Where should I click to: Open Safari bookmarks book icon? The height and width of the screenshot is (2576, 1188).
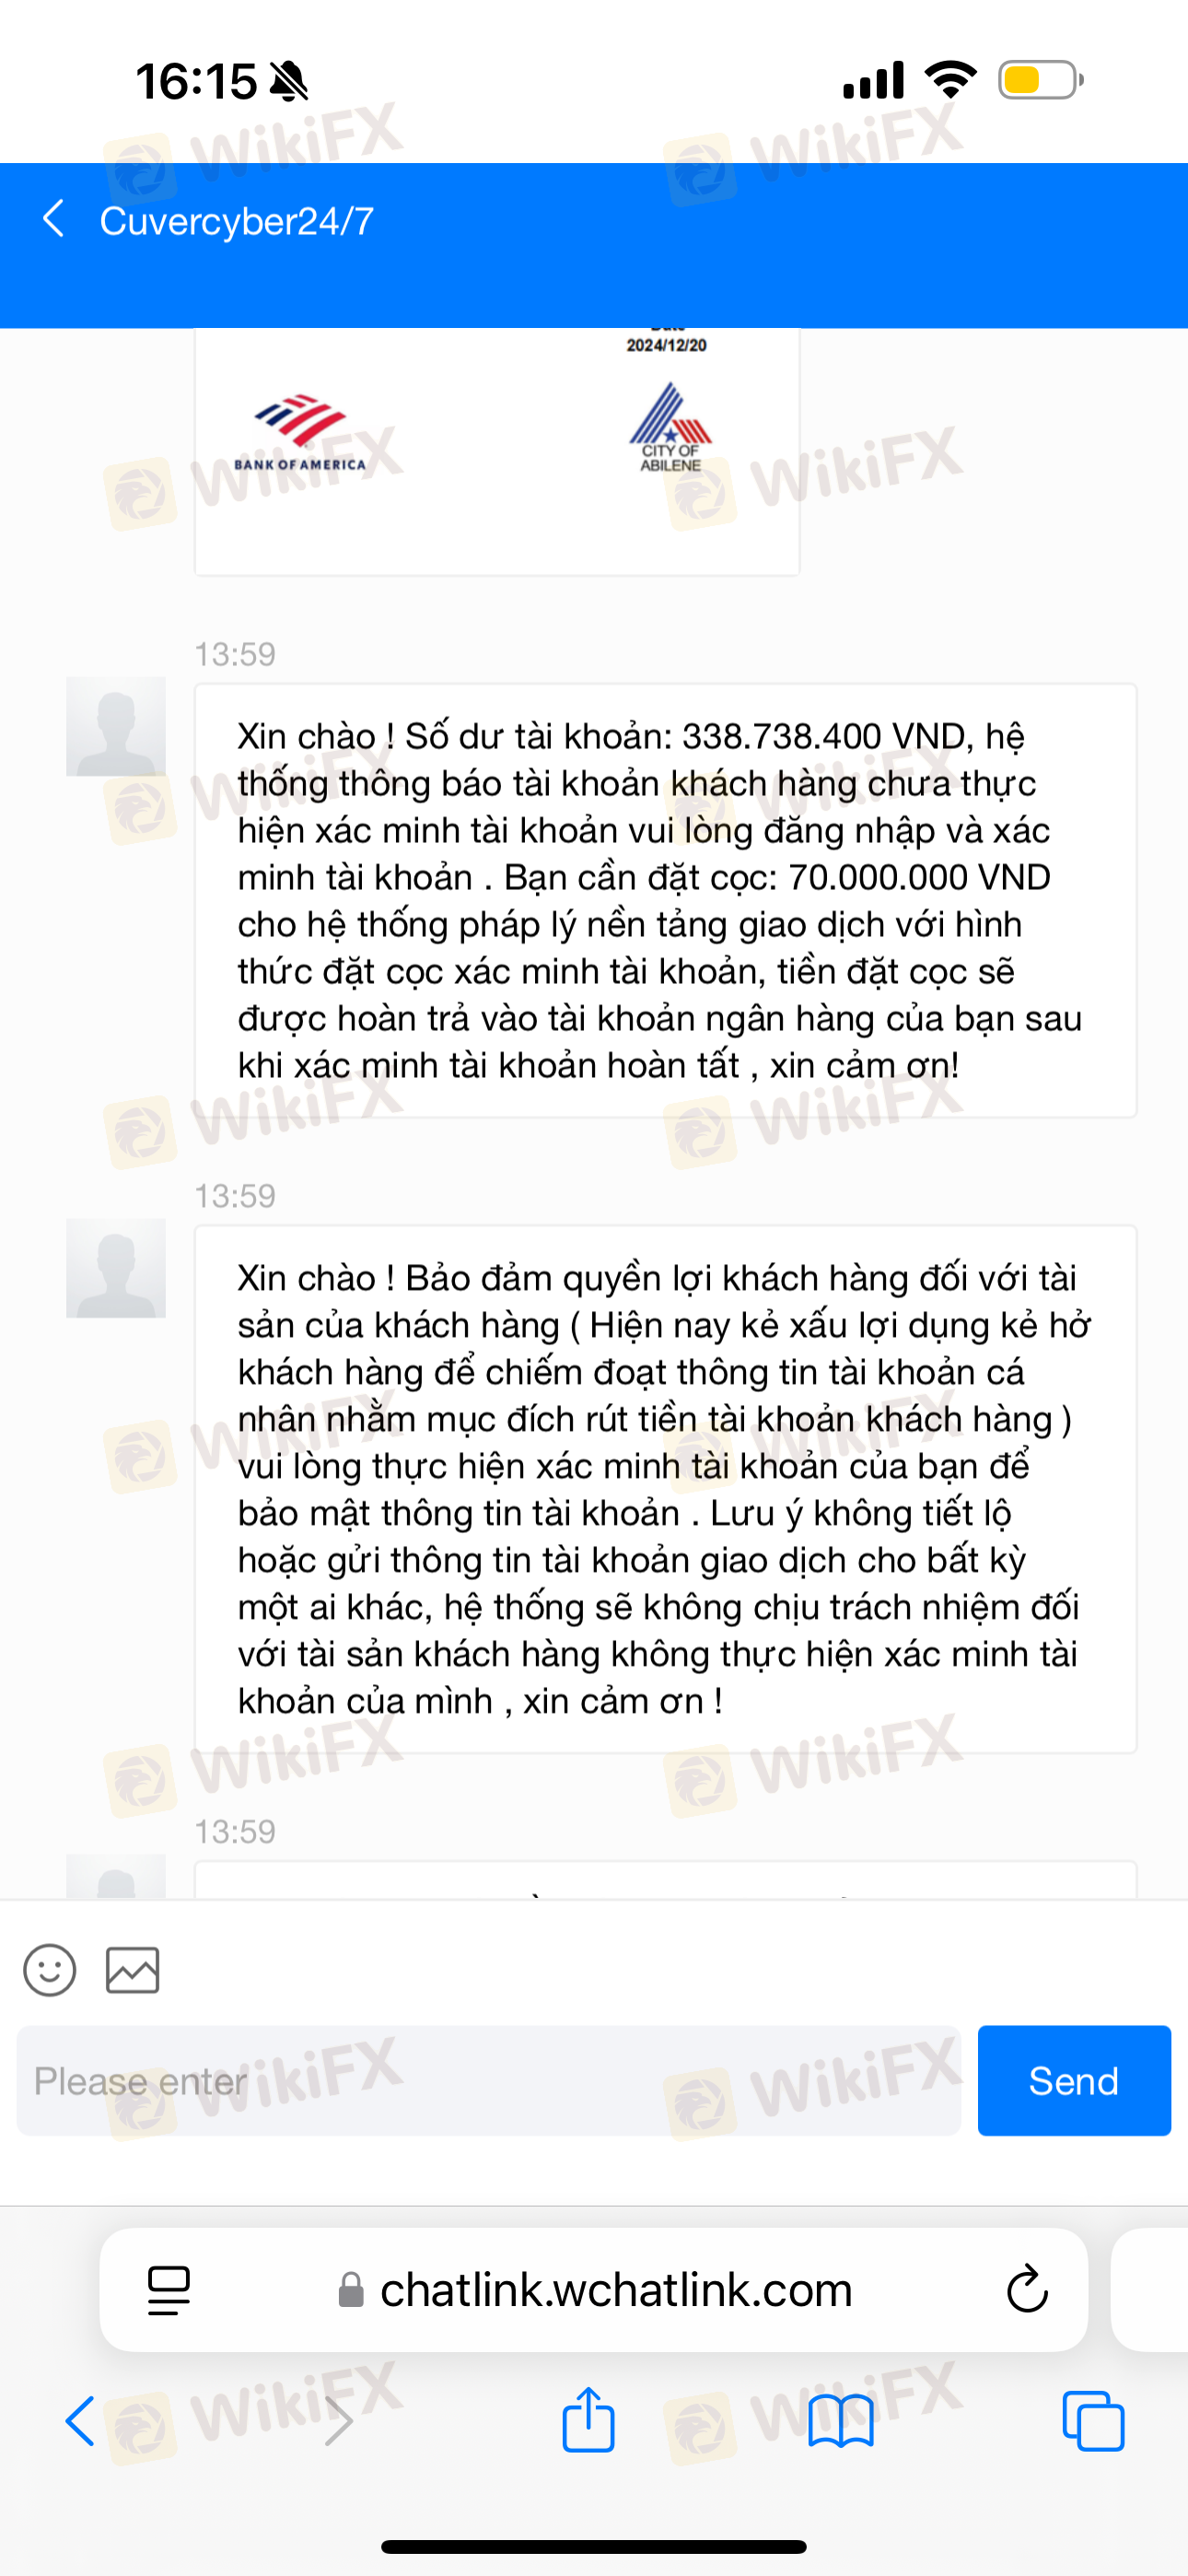coord(841,2422)
